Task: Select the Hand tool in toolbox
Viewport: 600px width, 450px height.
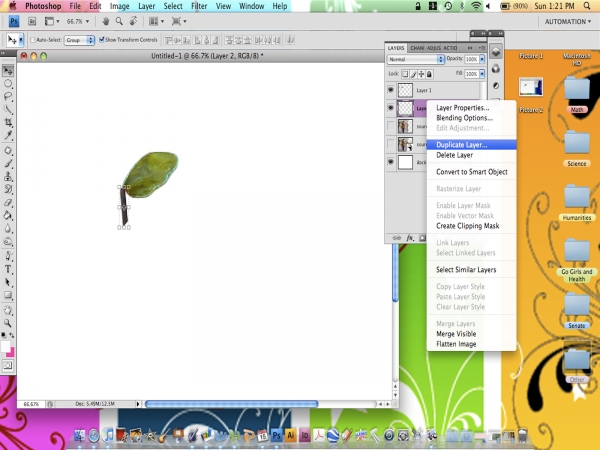Action: point(8,310)
